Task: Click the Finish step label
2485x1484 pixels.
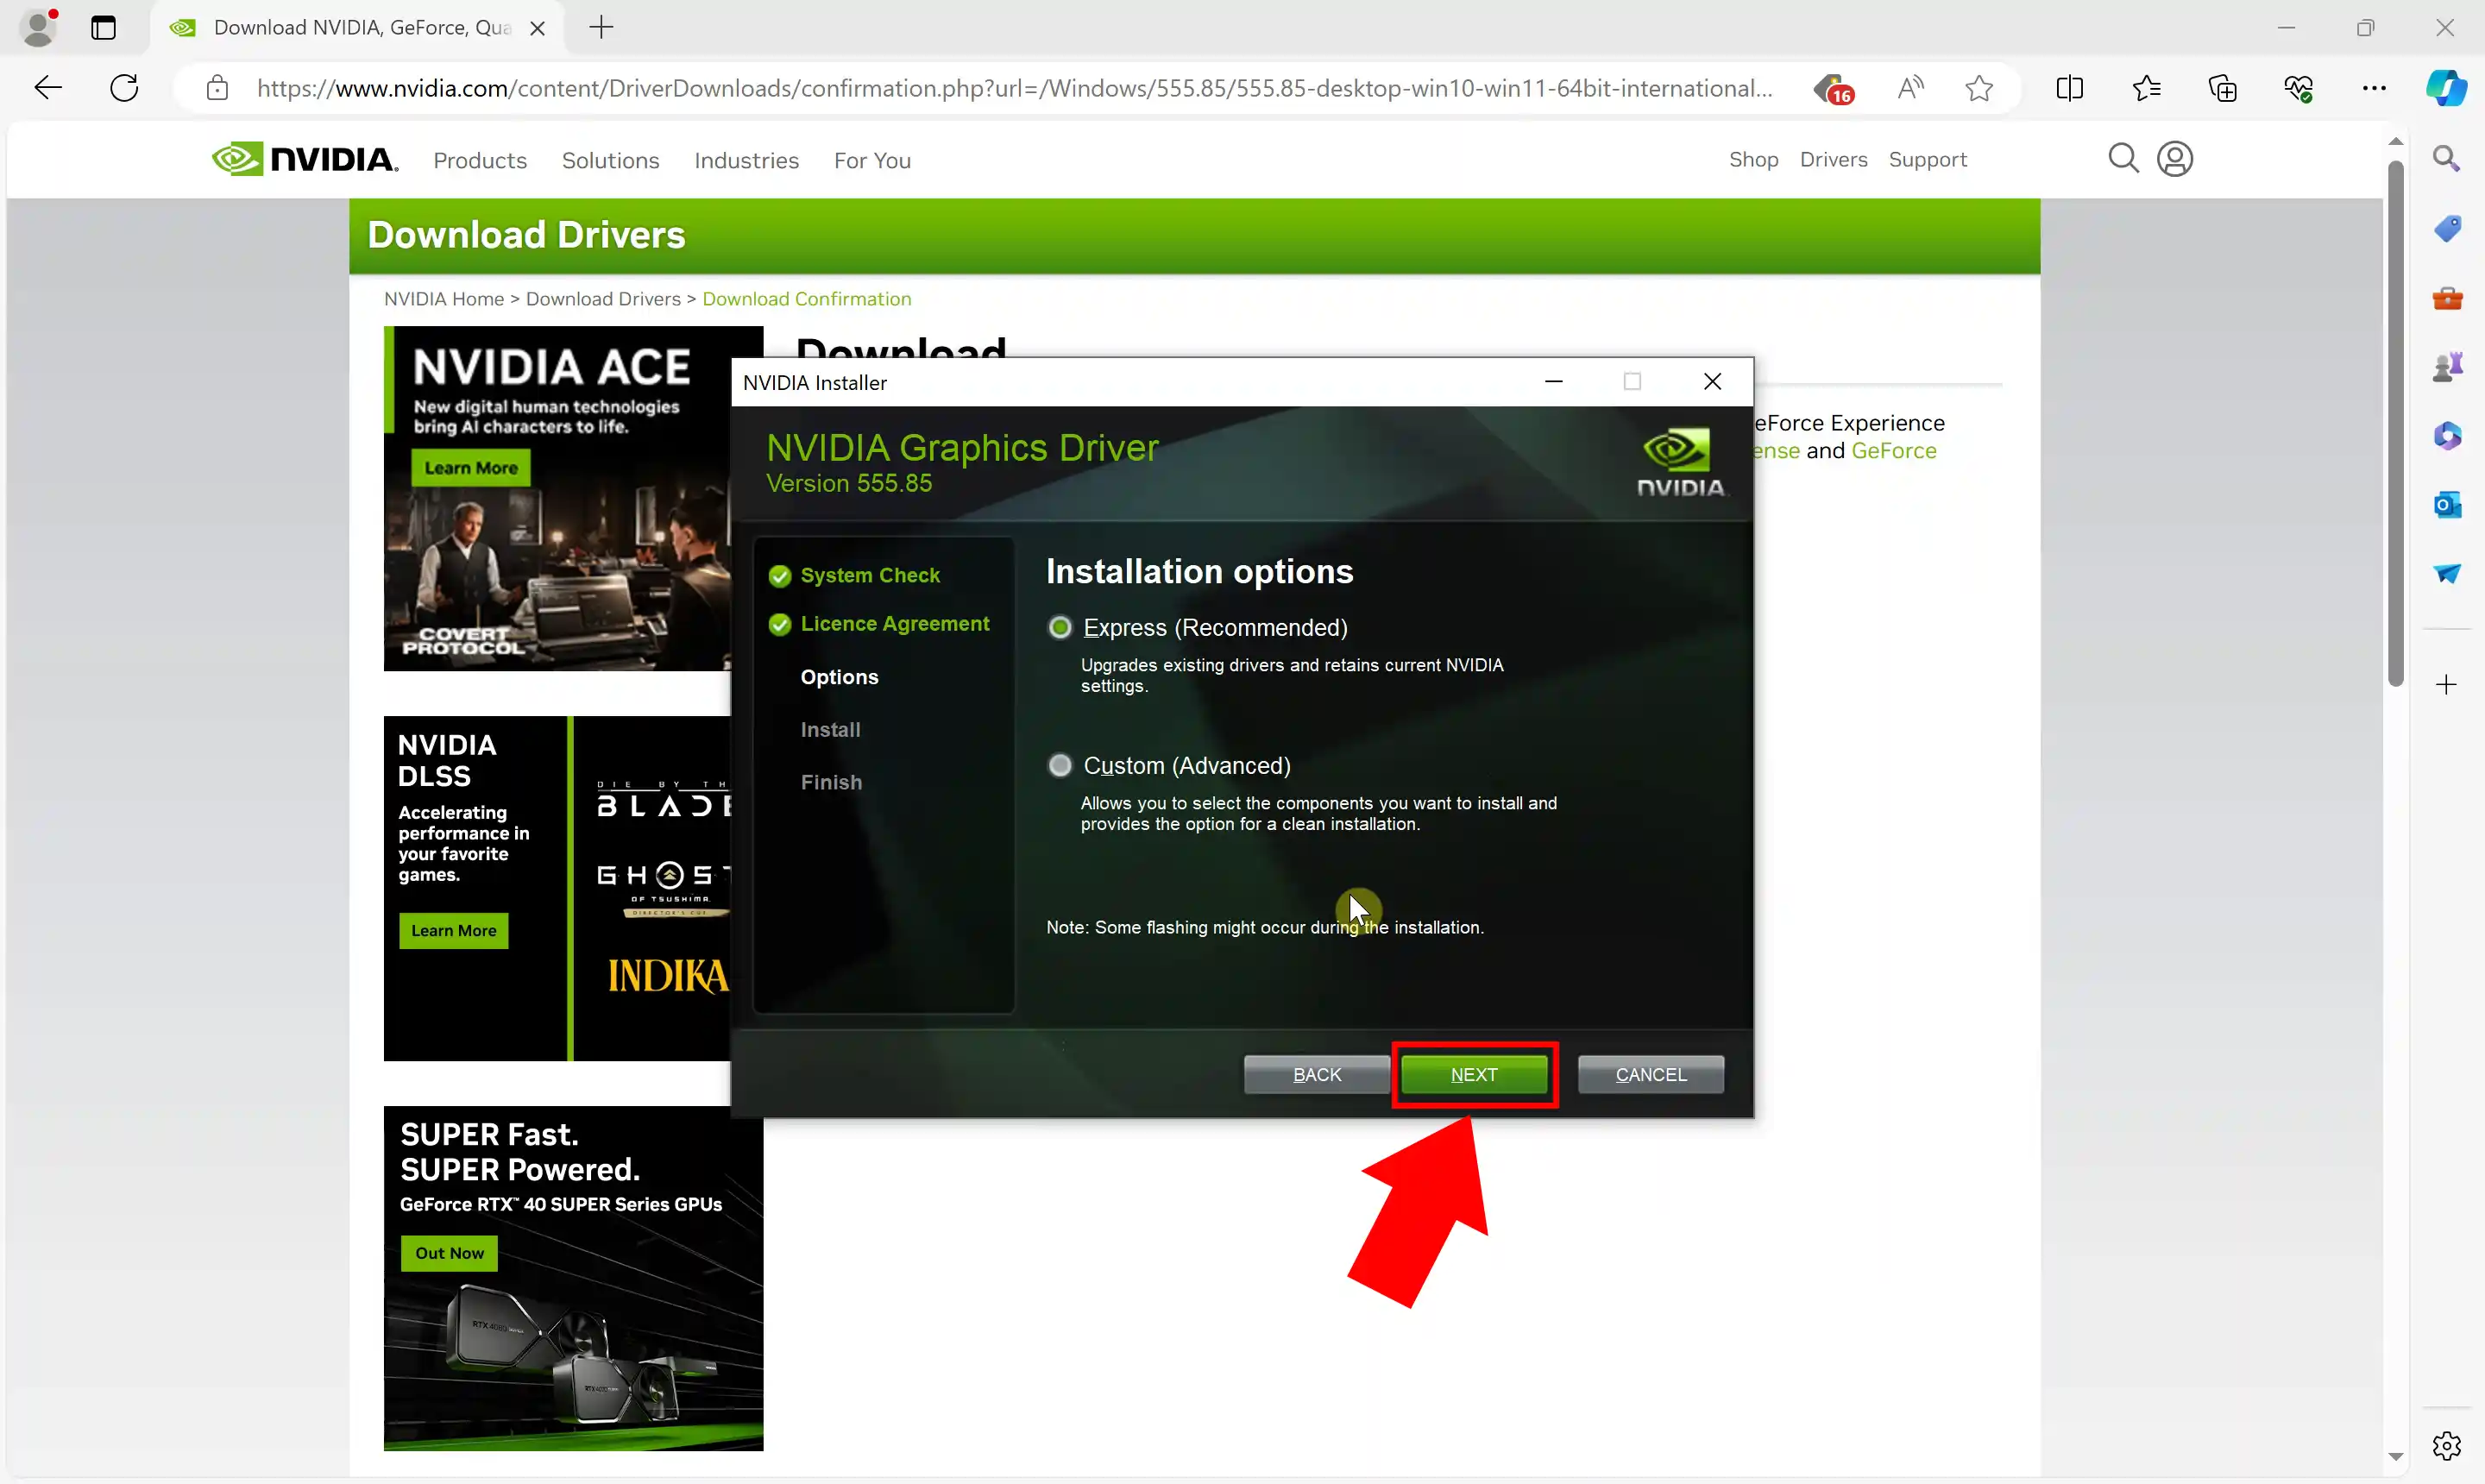Action: [x=831, y=782]
